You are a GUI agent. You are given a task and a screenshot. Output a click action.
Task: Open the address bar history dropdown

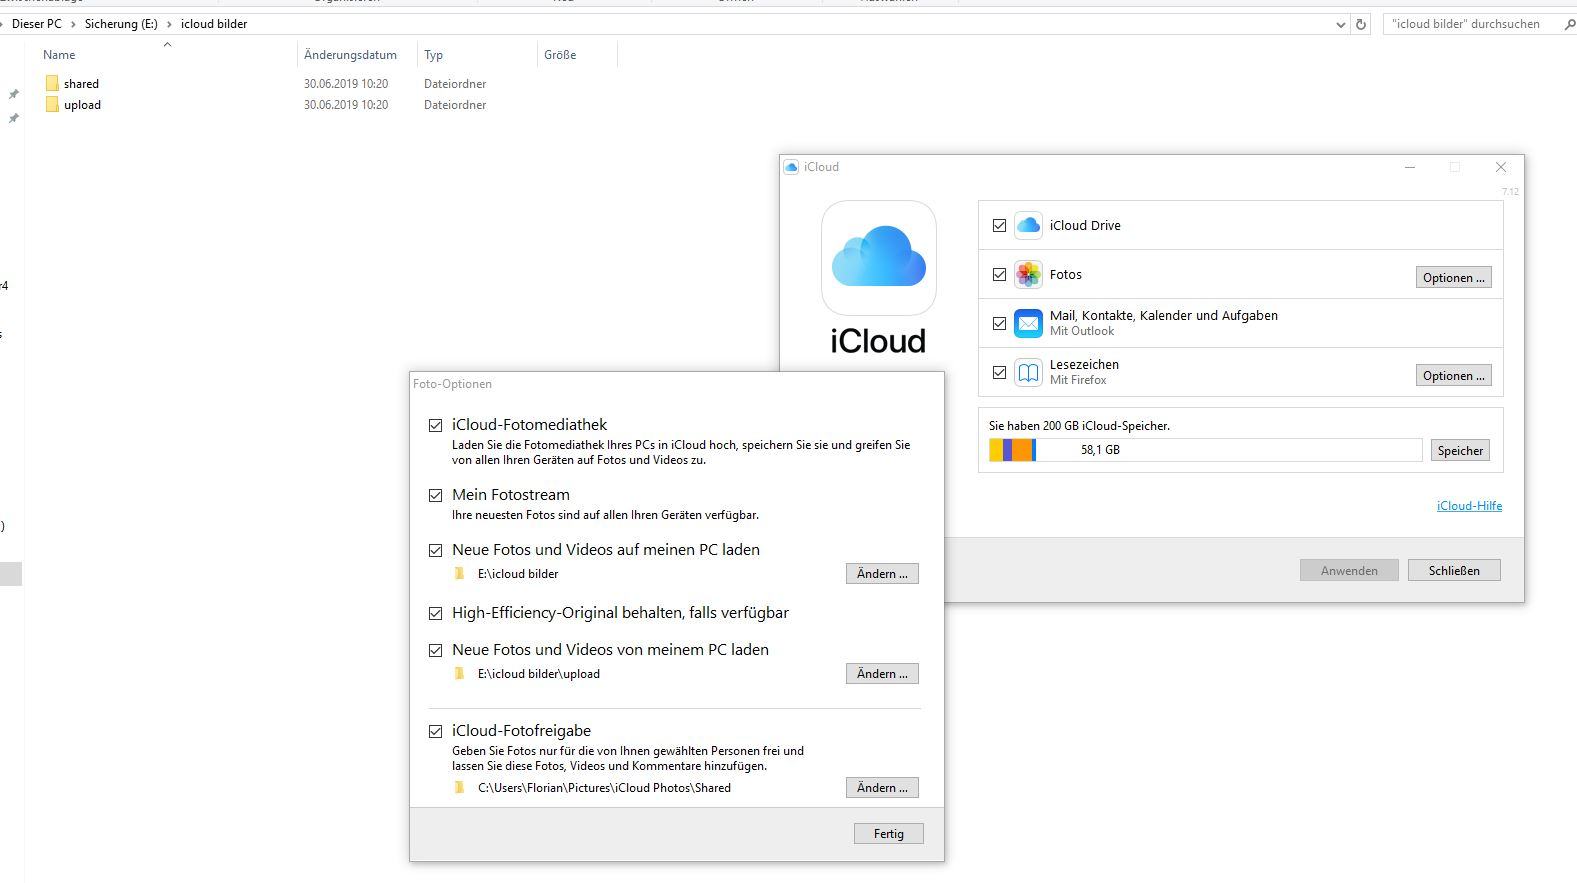[x=1341, y=24]
